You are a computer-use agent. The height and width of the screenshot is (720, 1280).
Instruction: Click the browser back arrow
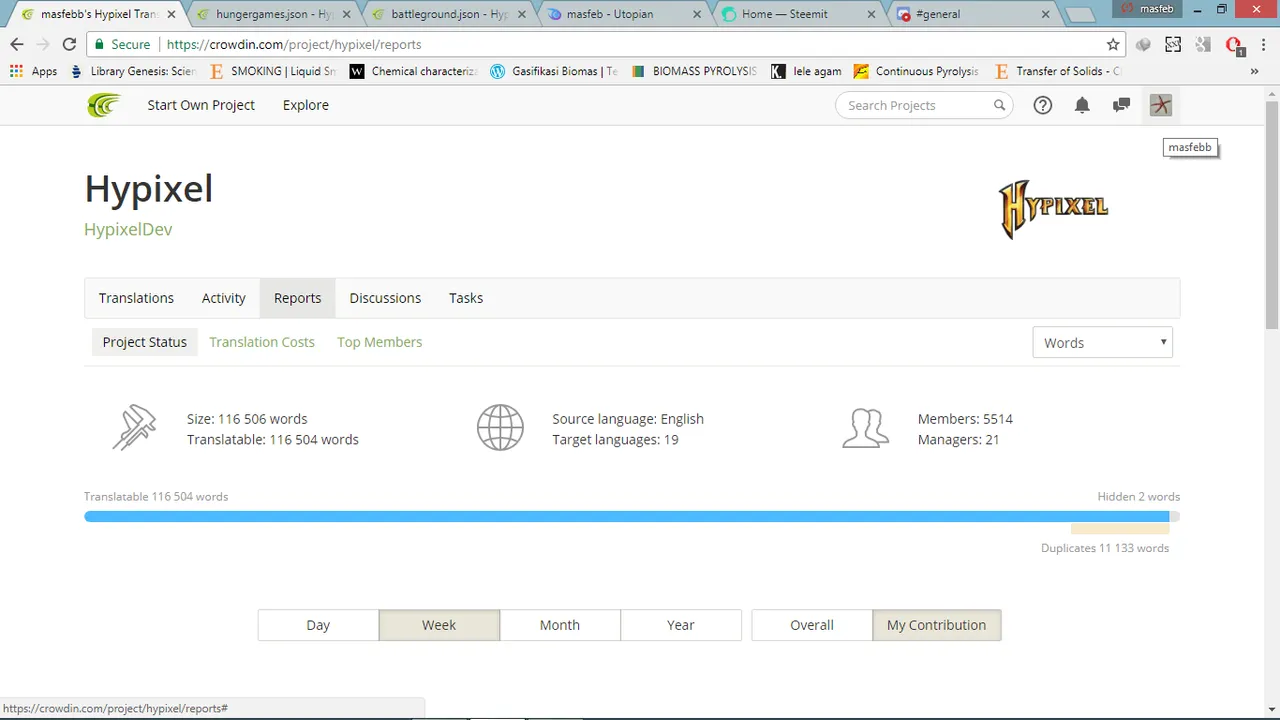click(x=17, y=44)
